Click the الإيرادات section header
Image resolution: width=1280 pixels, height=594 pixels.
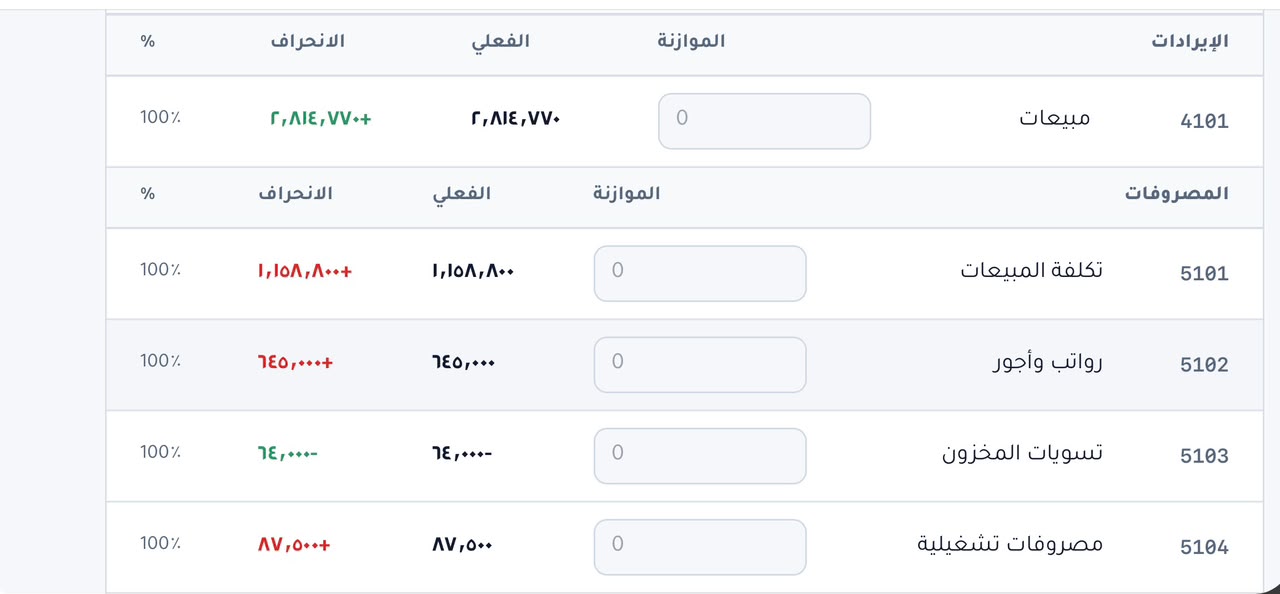(1190, 41)
